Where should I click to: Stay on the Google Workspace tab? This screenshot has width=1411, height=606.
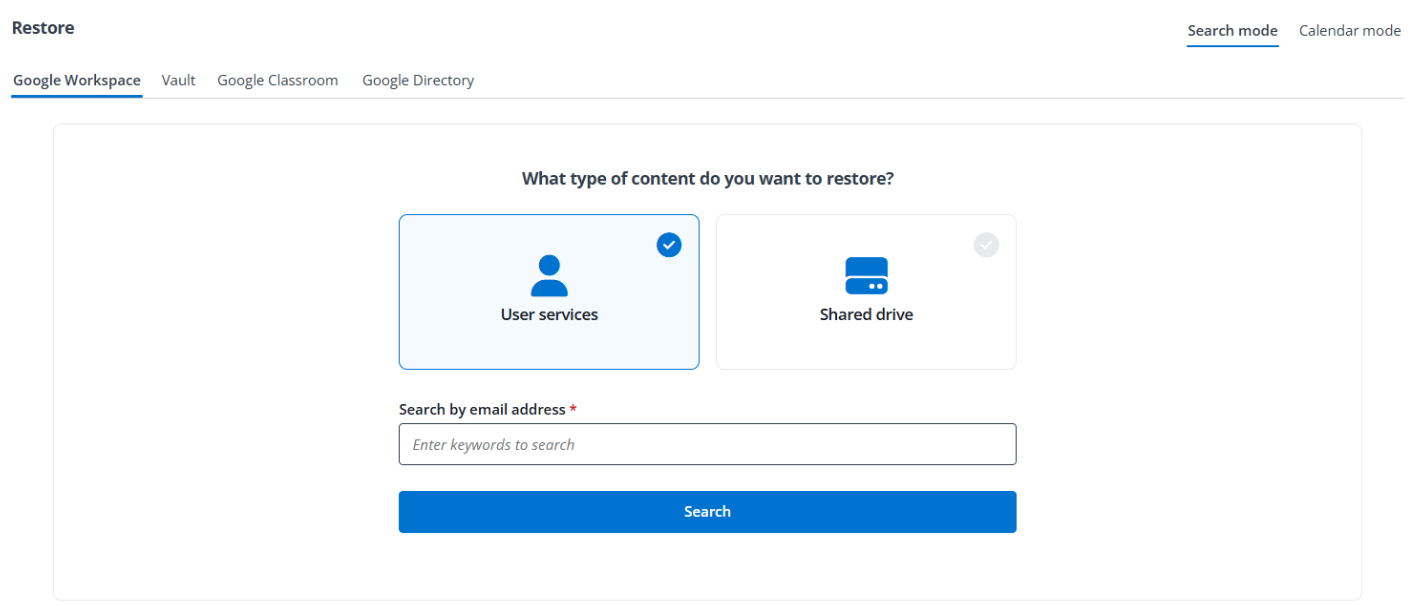coord(76,80)
